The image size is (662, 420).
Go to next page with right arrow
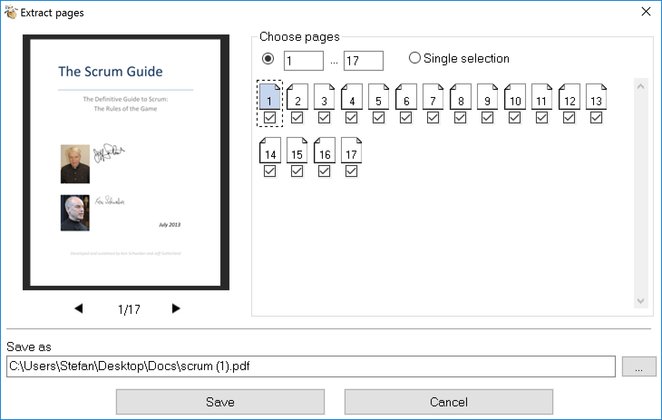[176, 309]
